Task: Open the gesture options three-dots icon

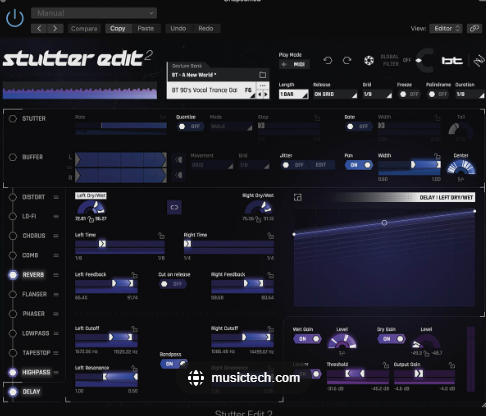Action: [x=263, y=86]
